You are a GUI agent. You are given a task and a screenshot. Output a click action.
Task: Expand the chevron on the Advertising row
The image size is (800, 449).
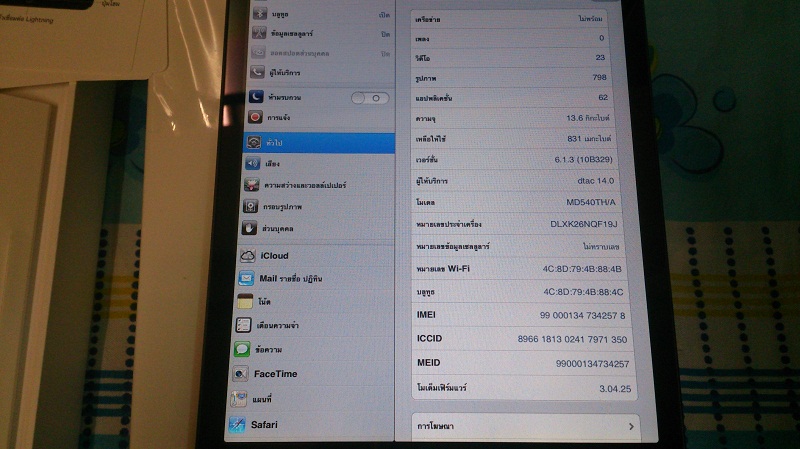(x=631, y=426)
